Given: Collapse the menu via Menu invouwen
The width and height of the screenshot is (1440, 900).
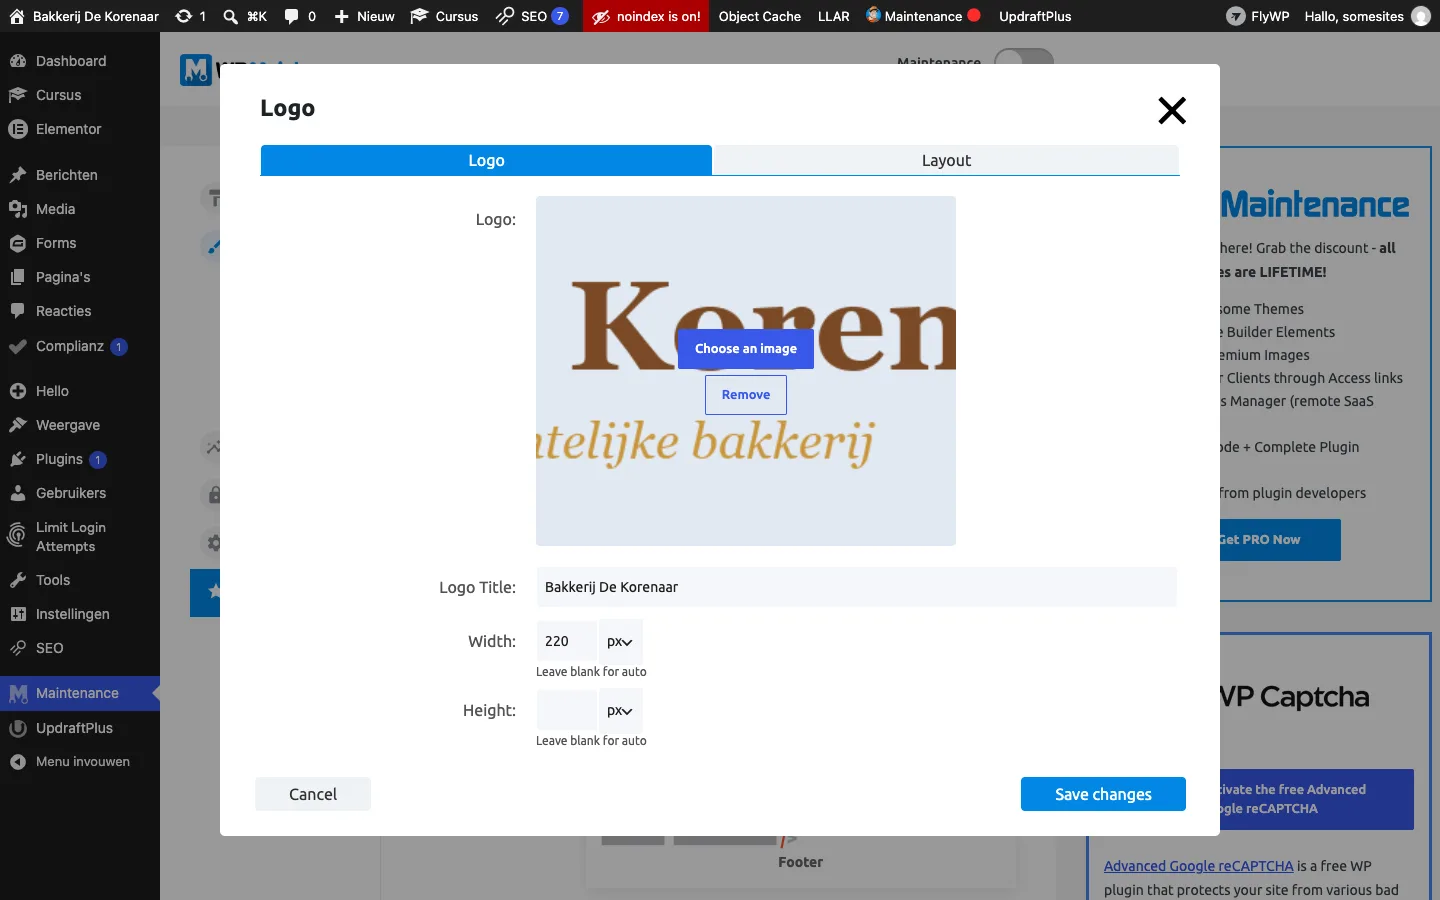Looking at the screenshot, I should 80,762.
